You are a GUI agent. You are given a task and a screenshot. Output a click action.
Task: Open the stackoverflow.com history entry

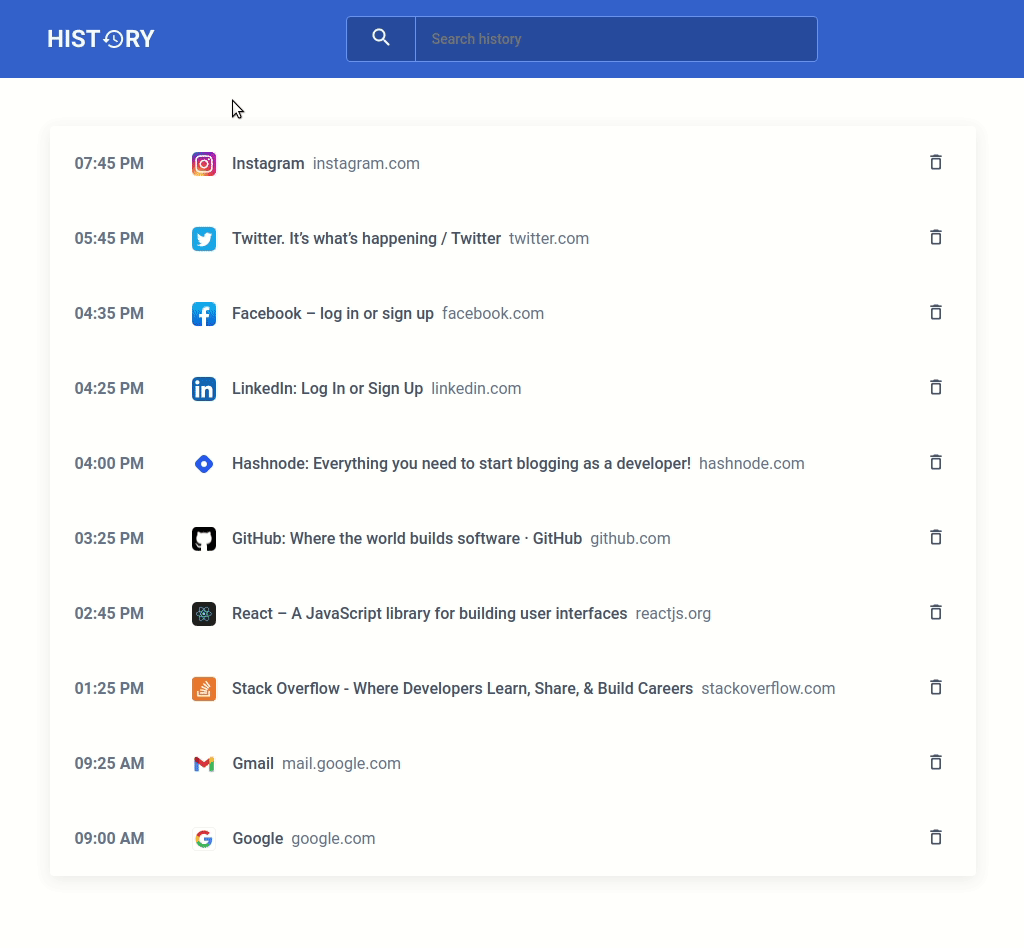(768, 688)
